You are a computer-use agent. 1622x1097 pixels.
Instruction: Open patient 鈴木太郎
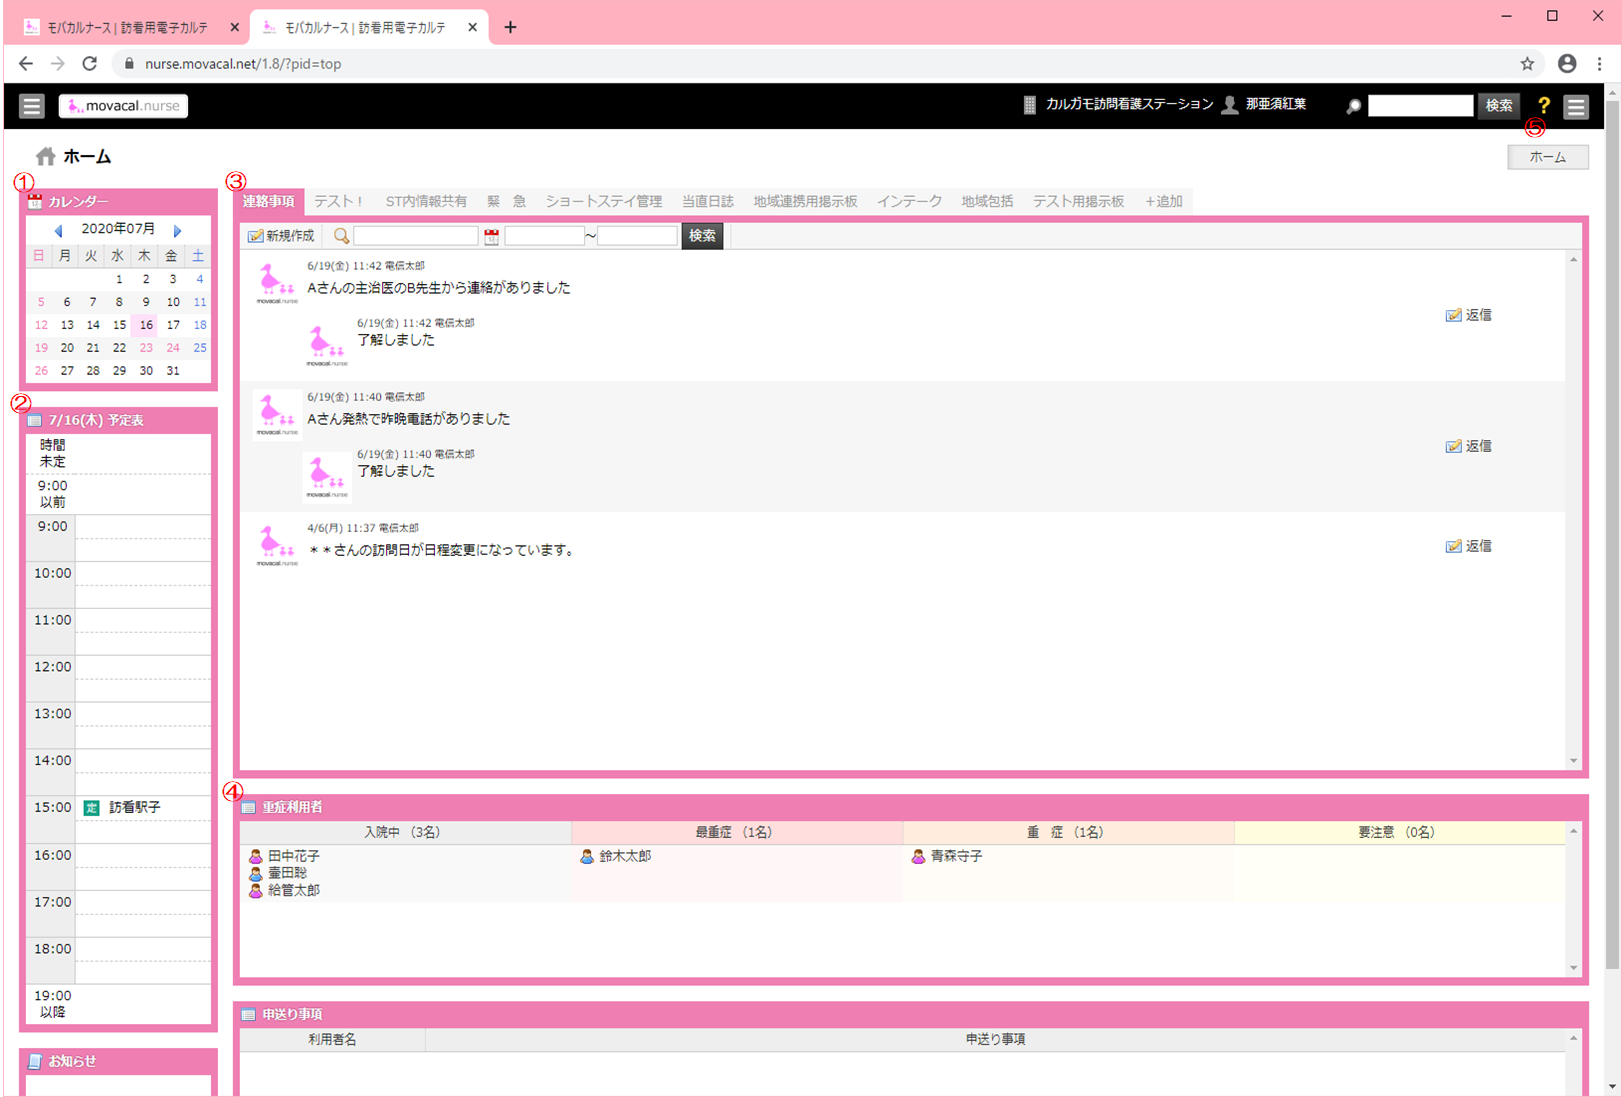point(625,857)
